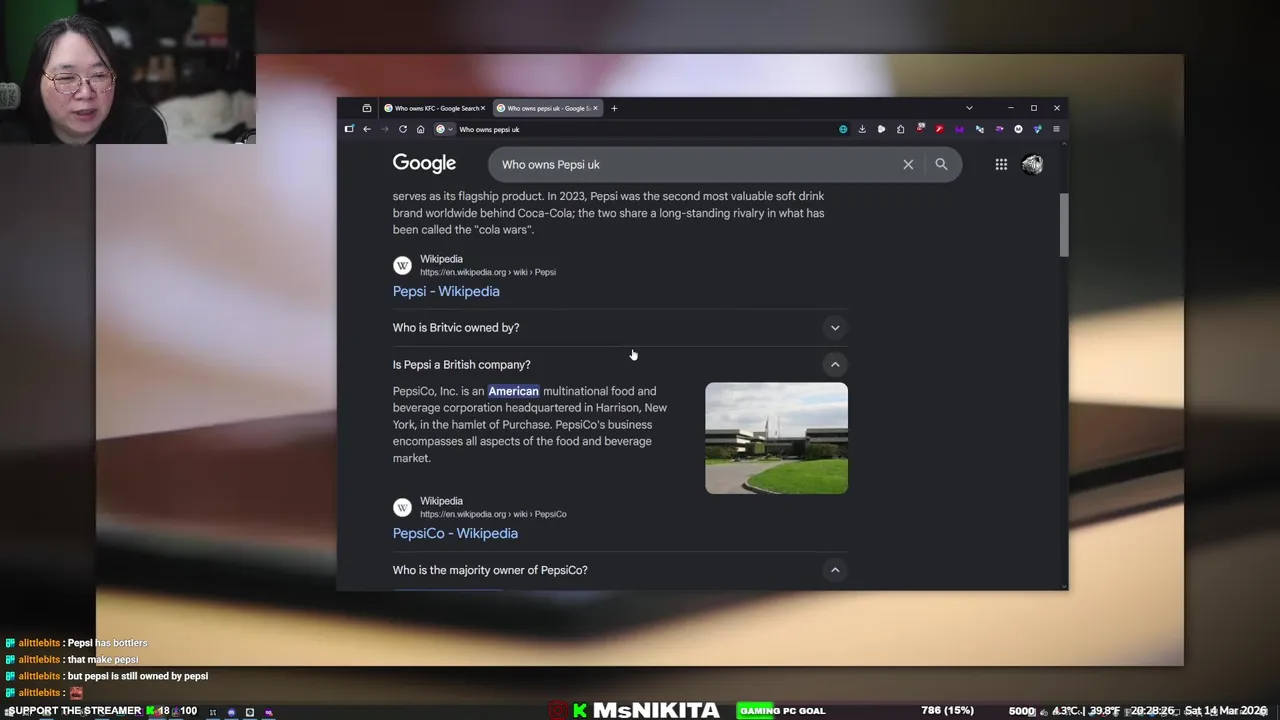Open the Google account avatar
The image size is (1280, 720).
click(1033, 164)
